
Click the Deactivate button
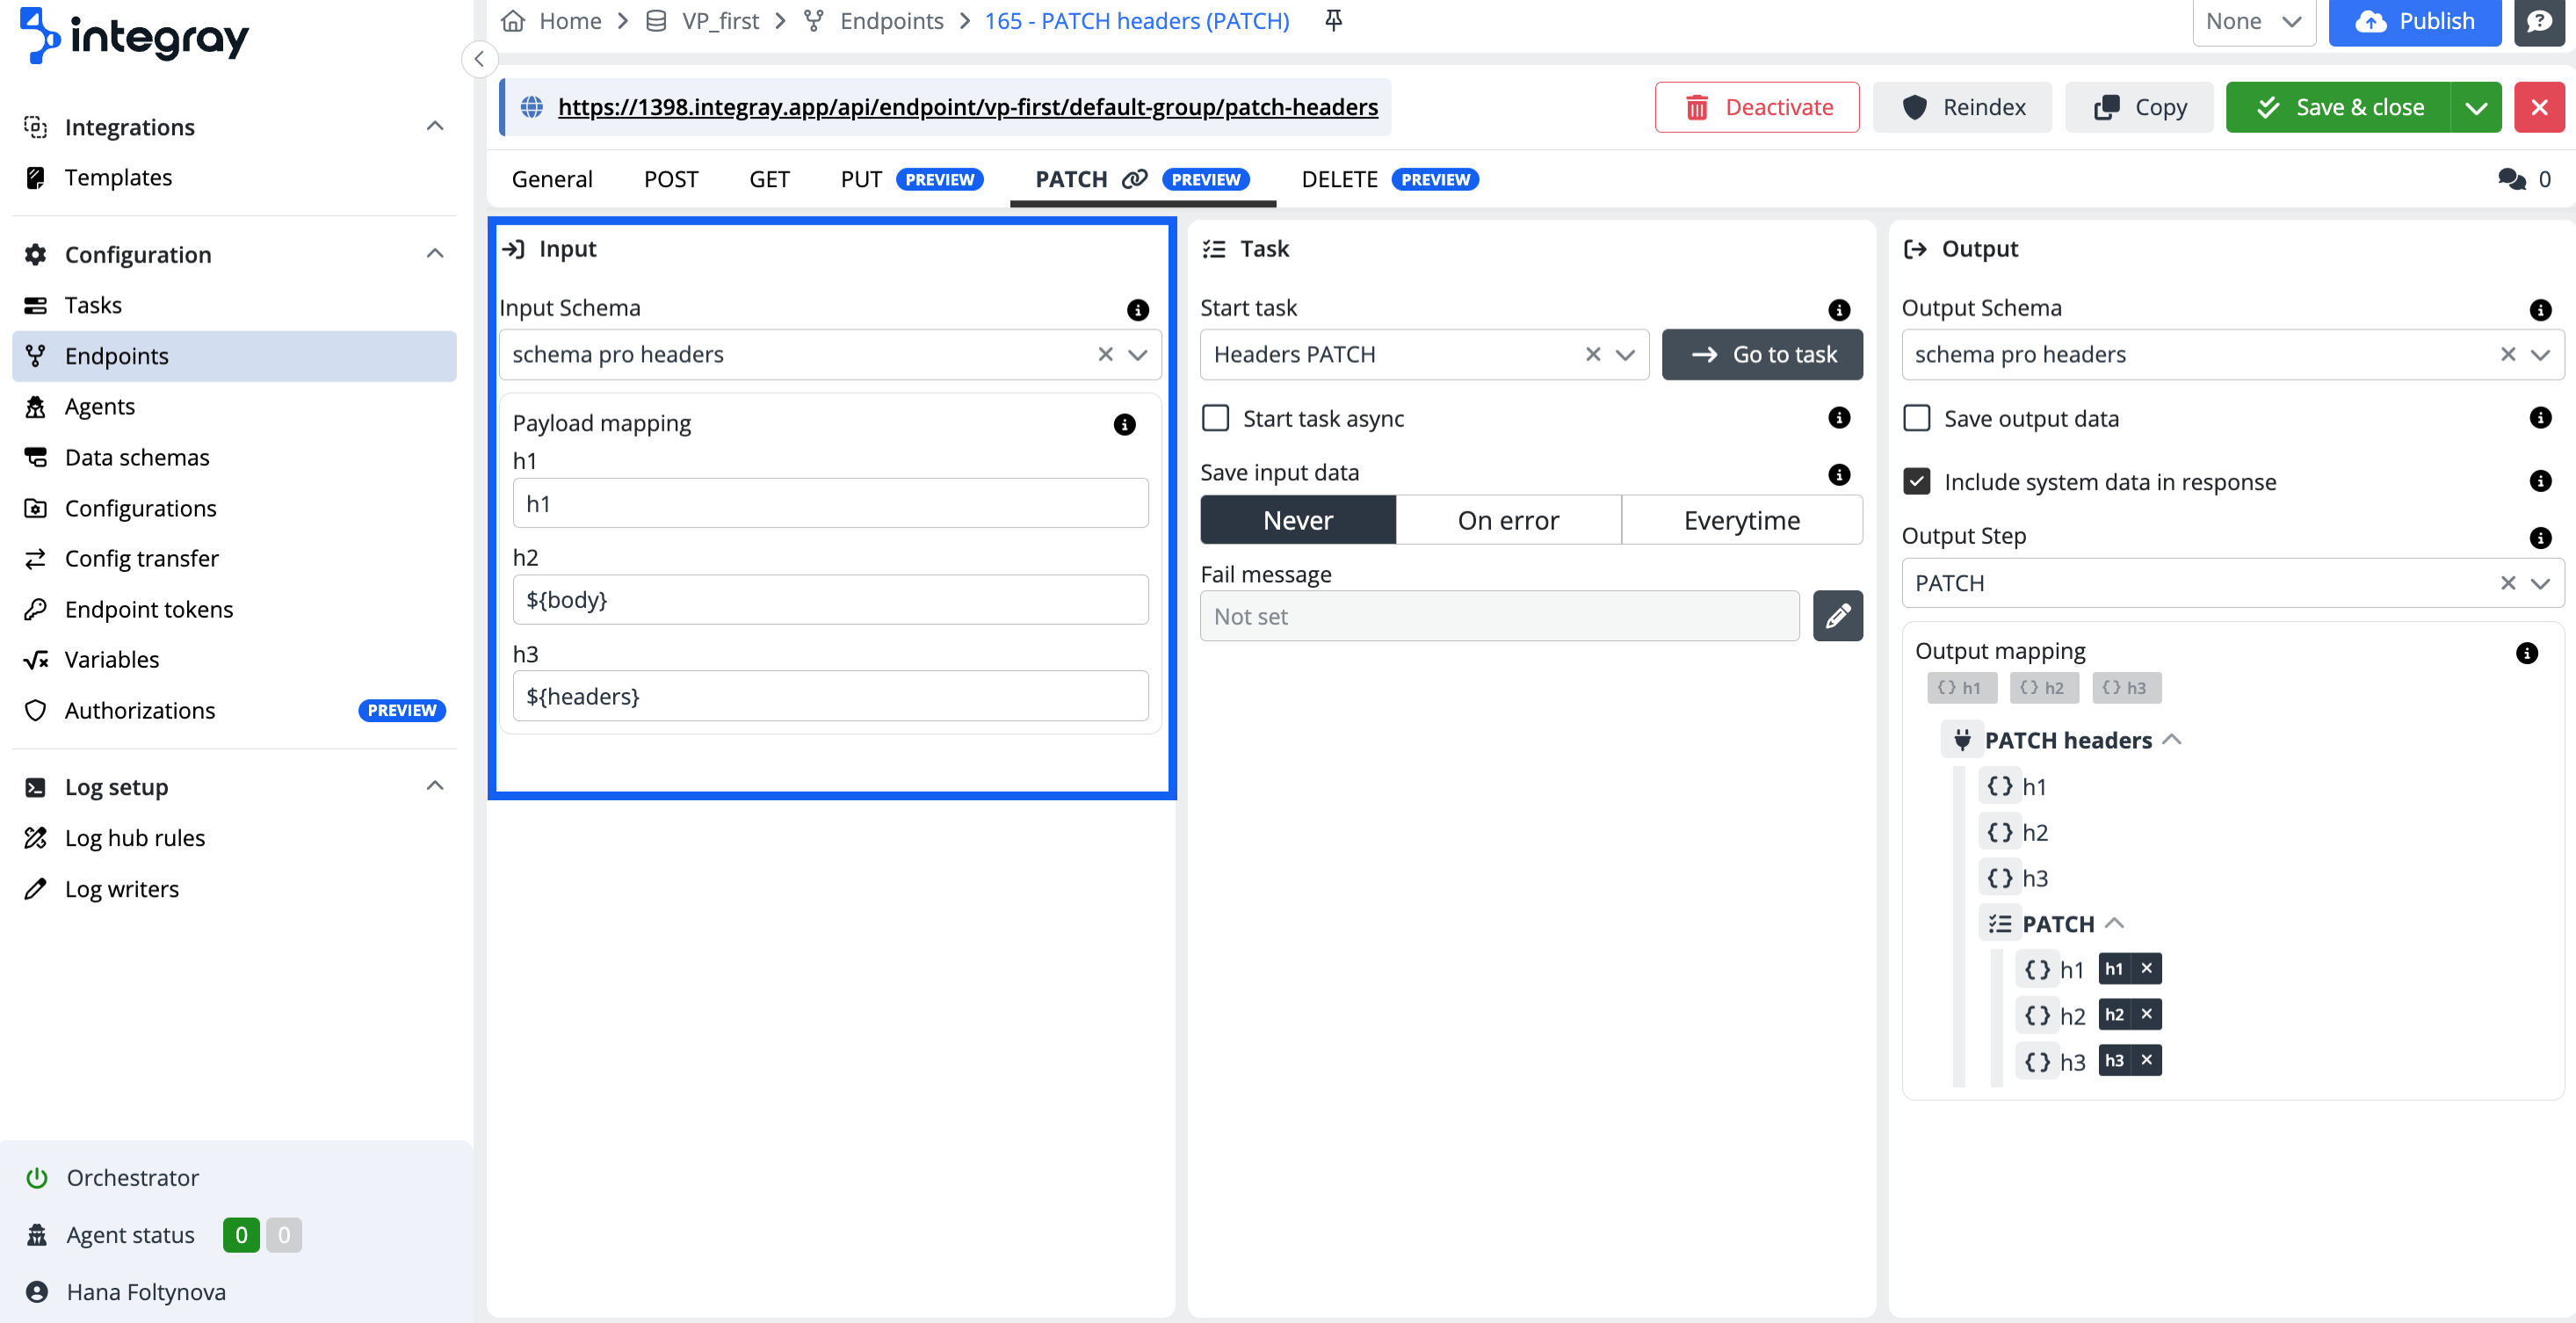pos(1757,107)
